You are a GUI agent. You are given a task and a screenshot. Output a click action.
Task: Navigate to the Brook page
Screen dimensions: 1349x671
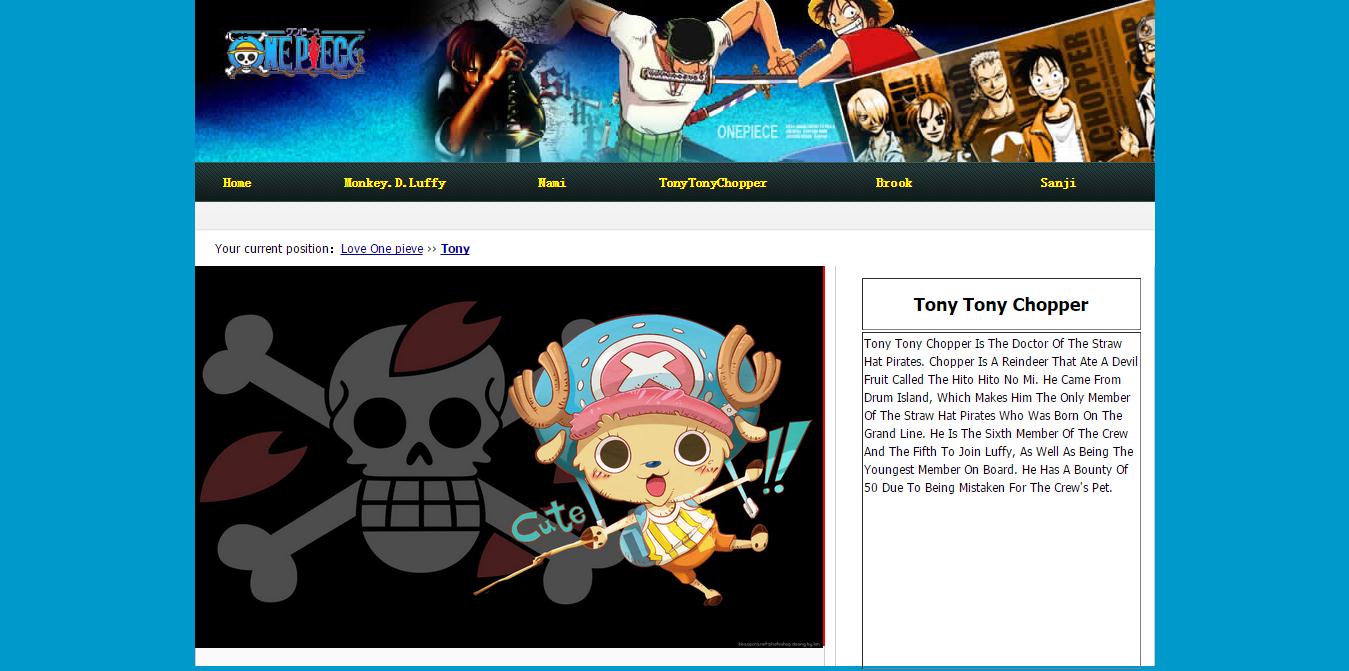[x=893, y=183]
